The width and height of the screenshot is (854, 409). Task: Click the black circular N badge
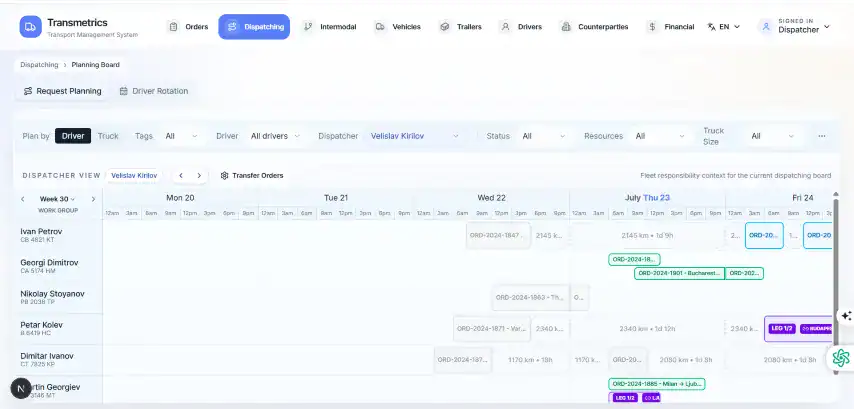[21, 388]
